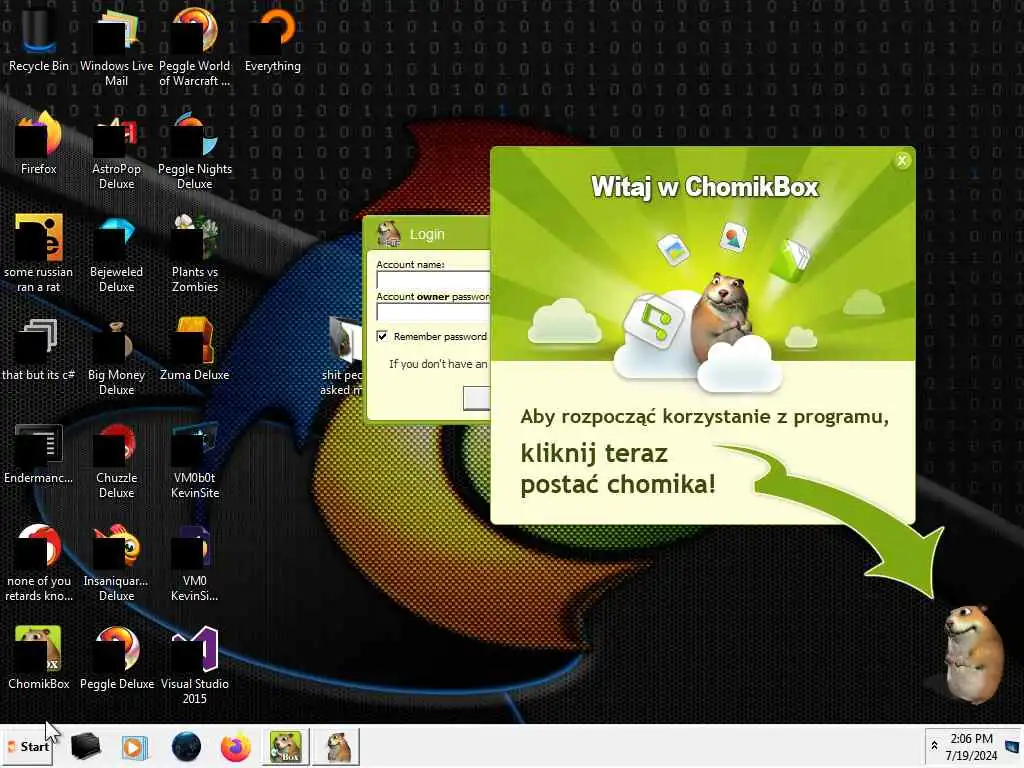Launch Chuzzle Deluxe desktop icon
Viewport: 1024px width, 768px height.
pyautogui.click(x=116, y=460)
